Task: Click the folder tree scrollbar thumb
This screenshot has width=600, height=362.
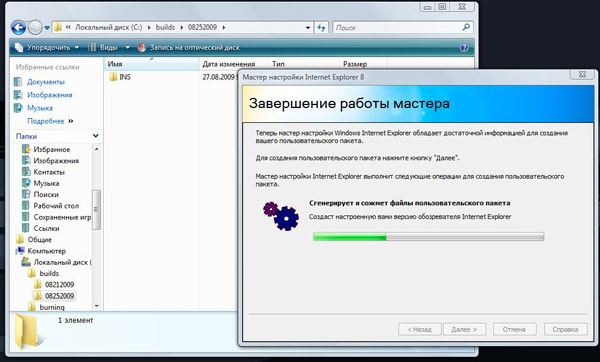Action: pos(96,209)
